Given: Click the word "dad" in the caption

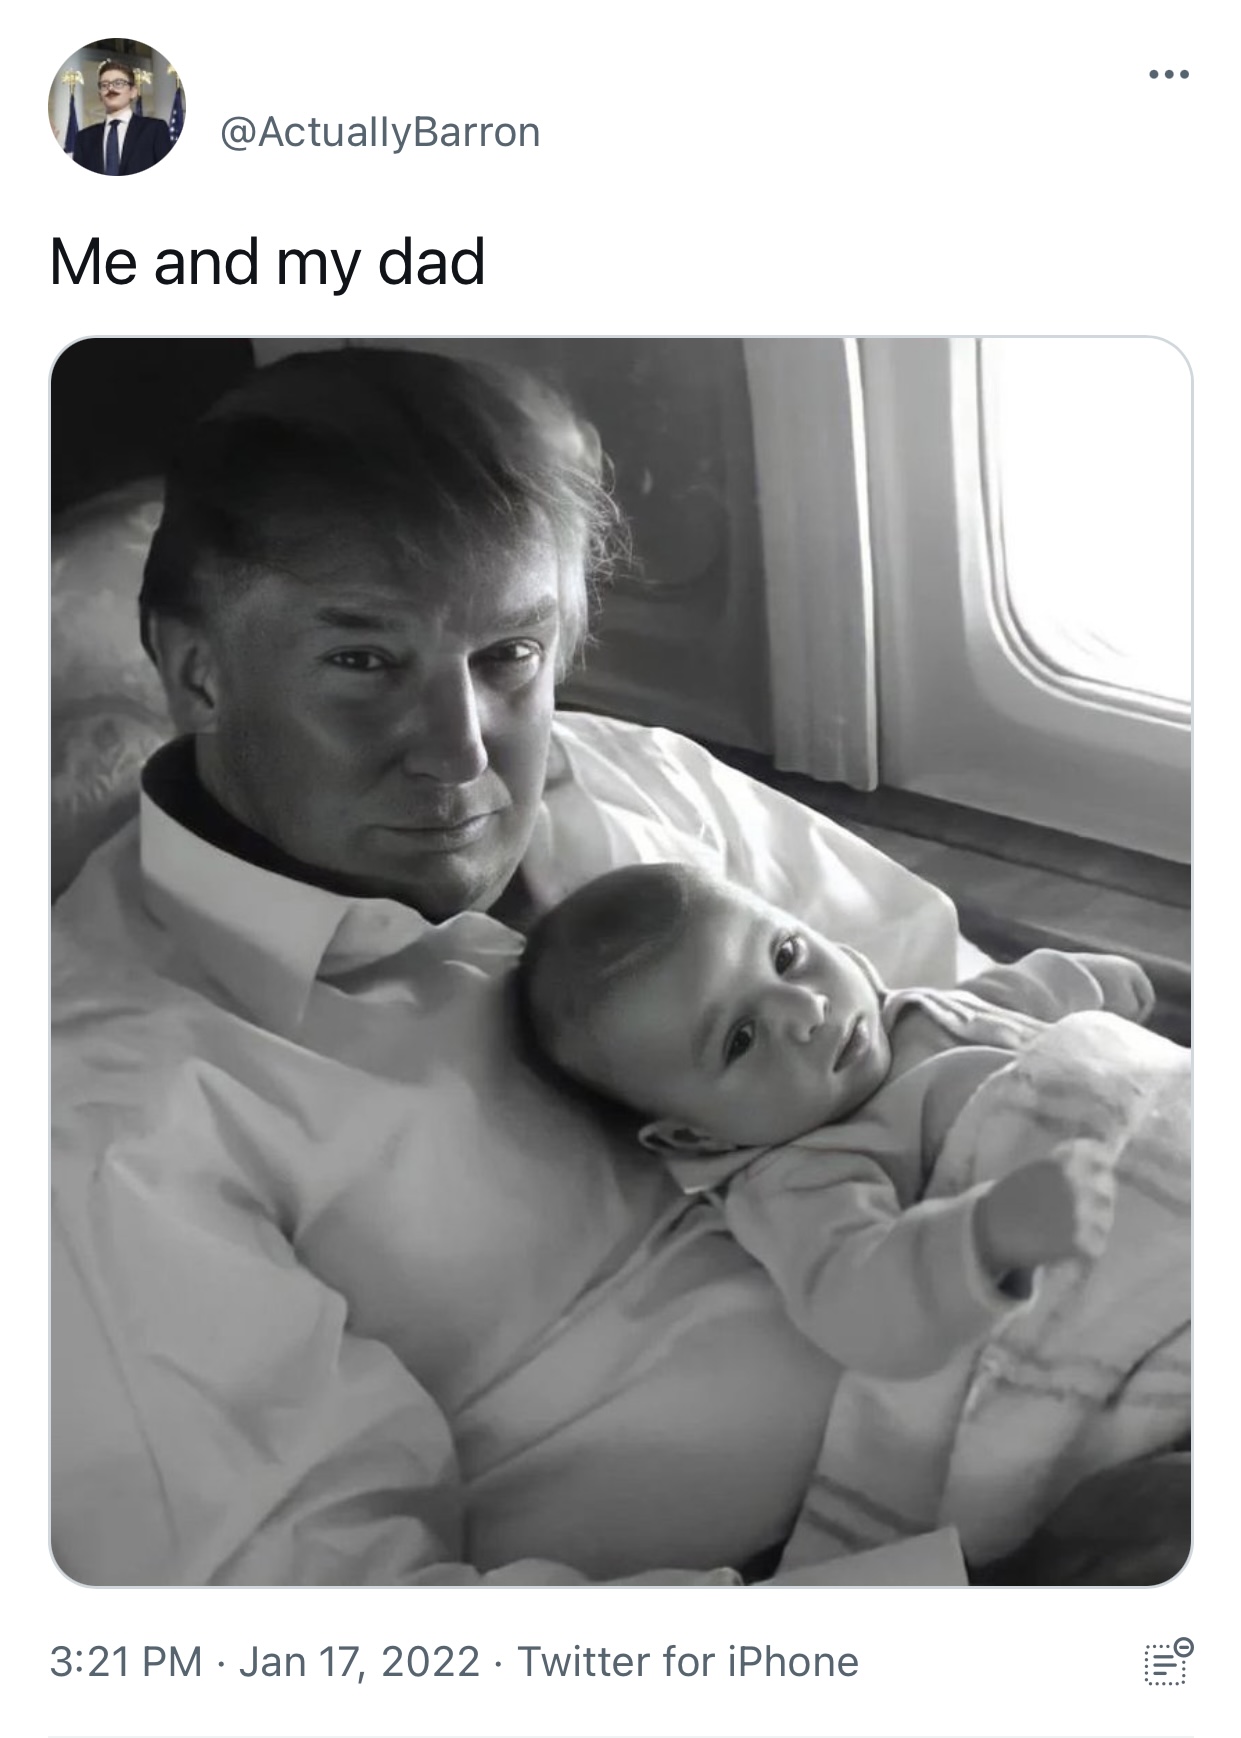Looking at the screenshot, I should [432, 261].
